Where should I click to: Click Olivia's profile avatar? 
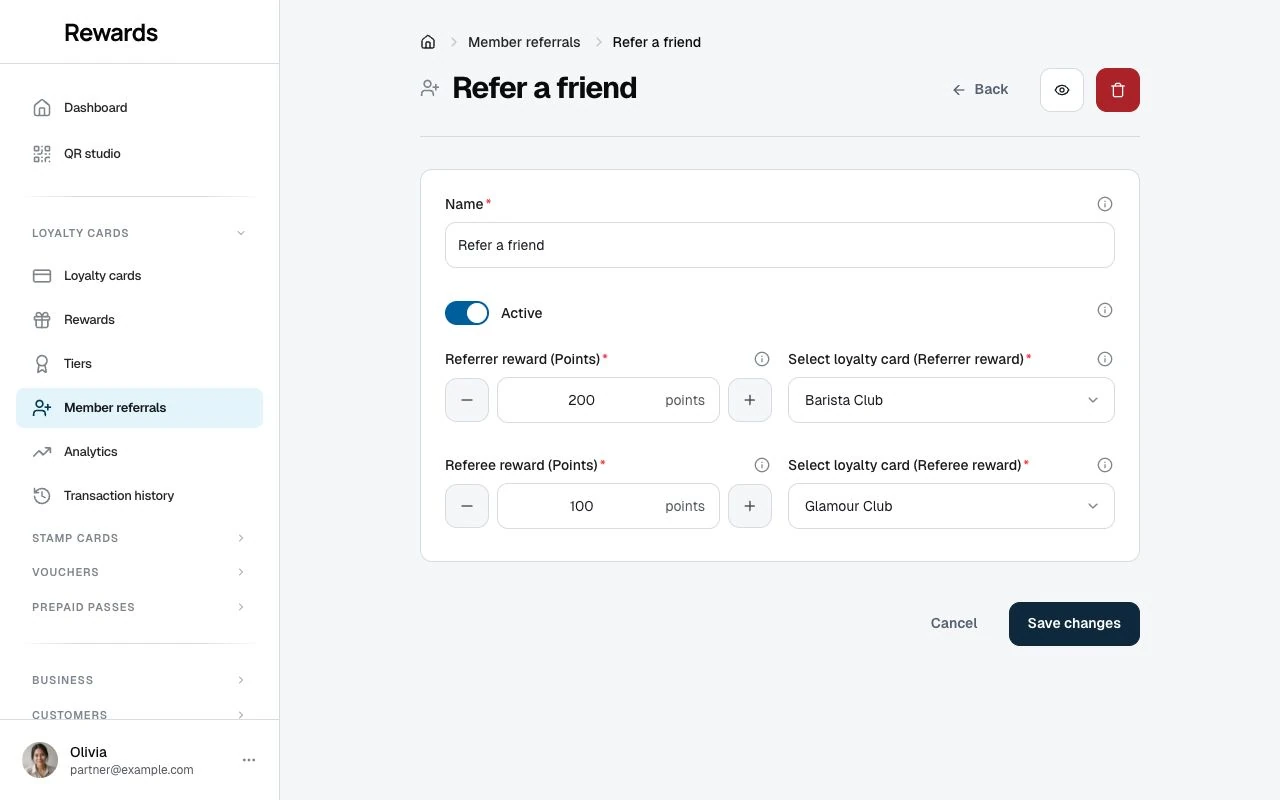(x=40, y=760)
